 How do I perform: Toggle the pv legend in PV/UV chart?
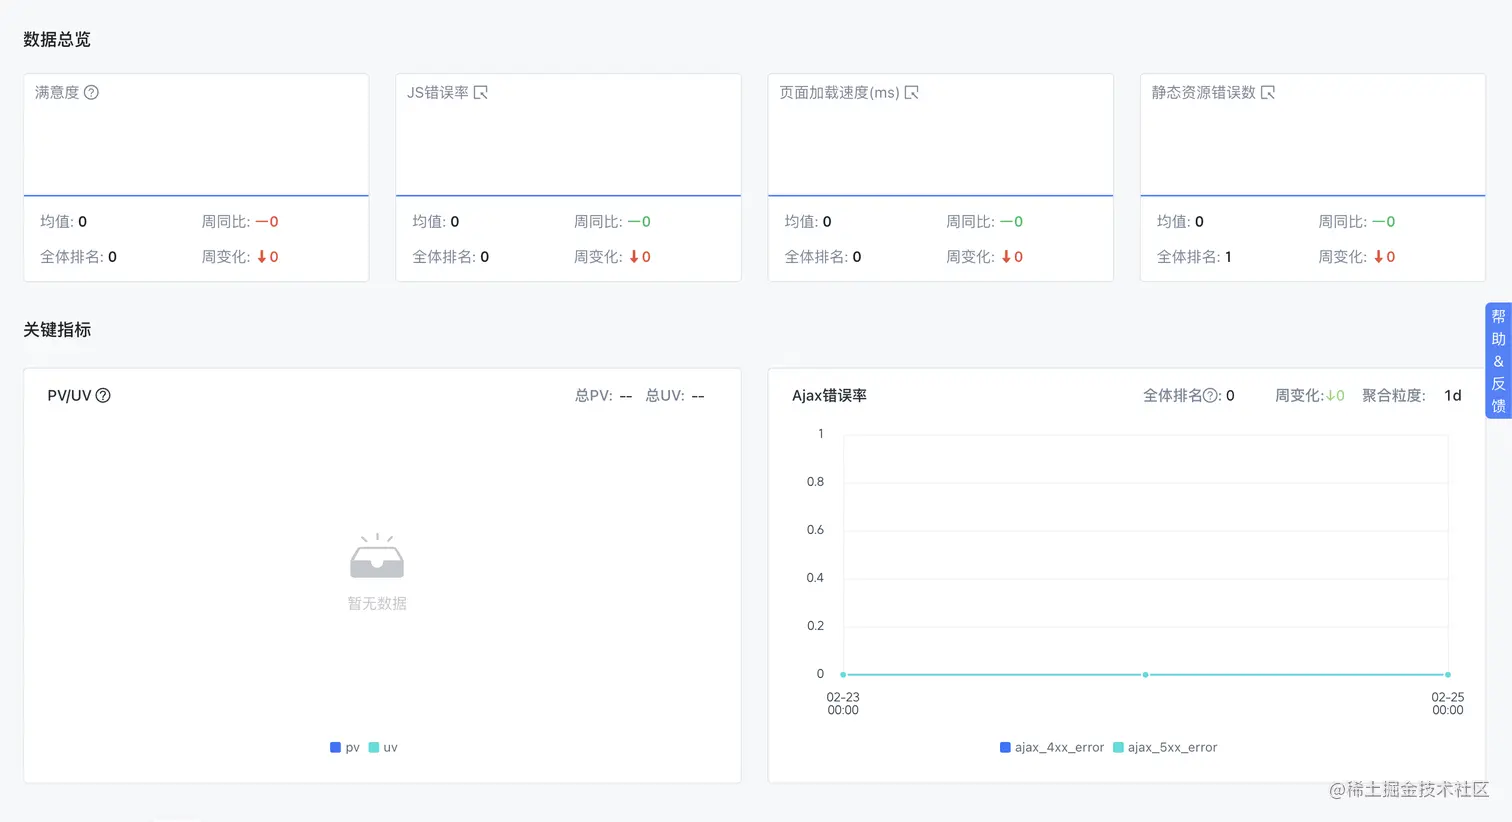(x=344, y=747)
